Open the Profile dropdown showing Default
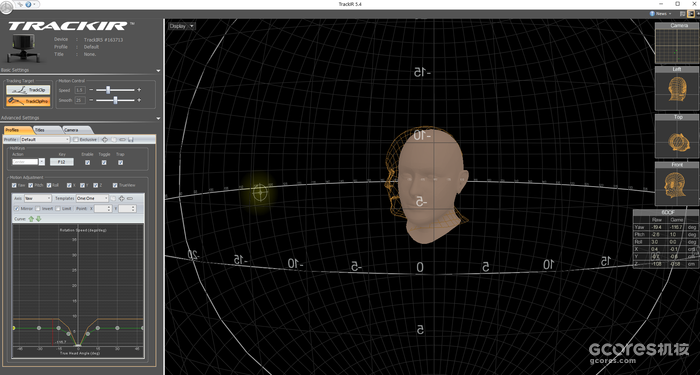The height and width of the screenshot is (375, 700). coord(46,140)
